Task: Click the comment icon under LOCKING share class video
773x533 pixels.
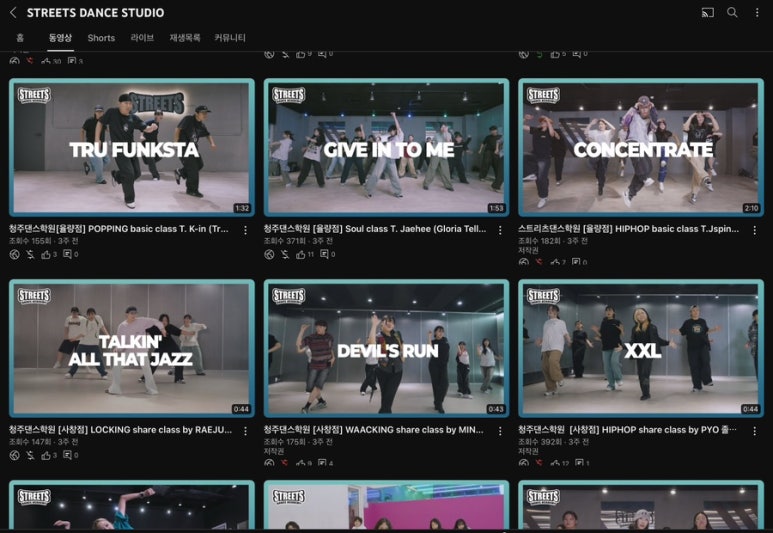Action: tap(68, 455)
